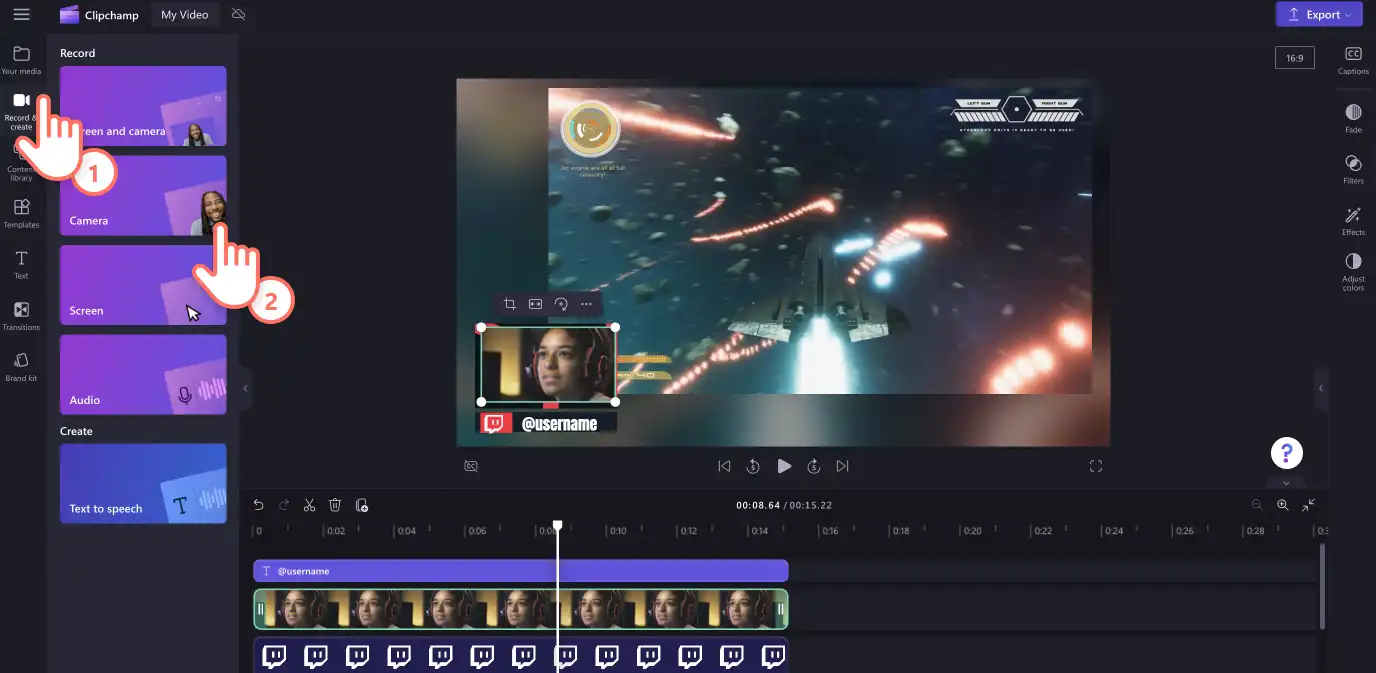
Task: Click the rotate icon in floating toolbar
Action: click(561, 304)
